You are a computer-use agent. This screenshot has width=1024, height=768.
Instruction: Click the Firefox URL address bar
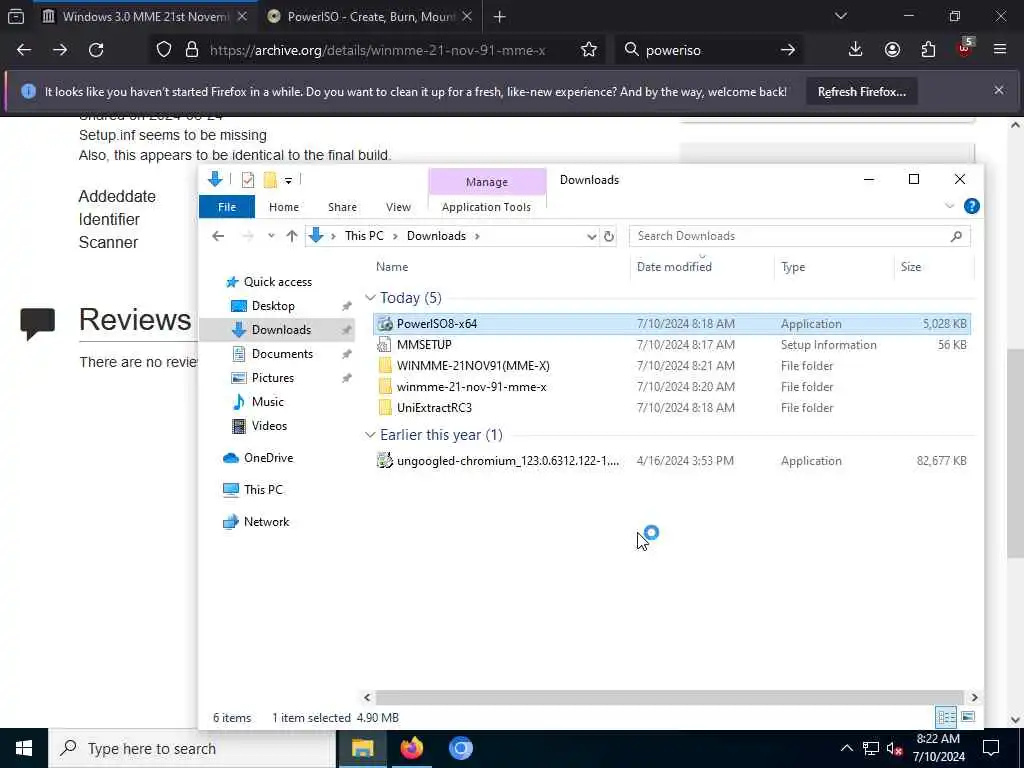pos(379,50)
